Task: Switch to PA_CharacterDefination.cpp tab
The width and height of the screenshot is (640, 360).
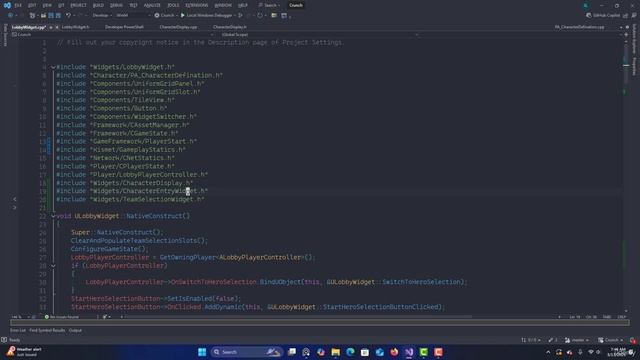Action: [x=579, y=27]
